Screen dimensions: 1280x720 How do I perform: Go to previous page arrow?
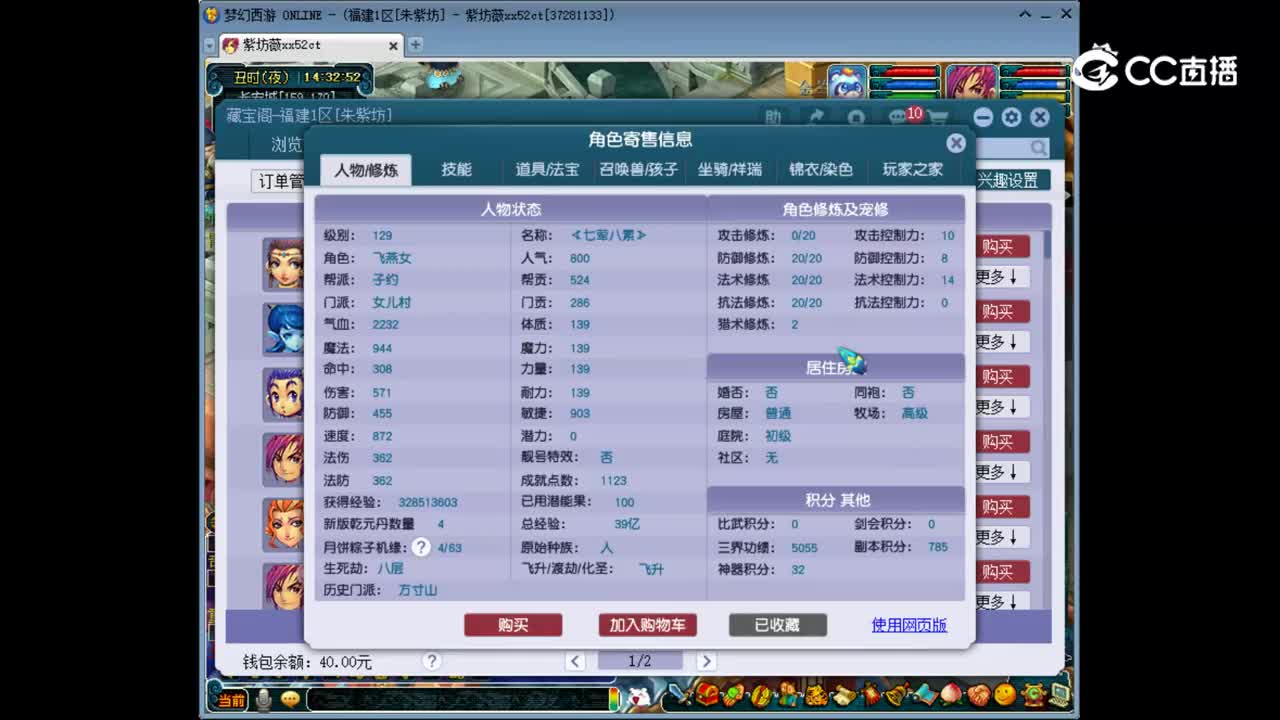coord(575,661)
